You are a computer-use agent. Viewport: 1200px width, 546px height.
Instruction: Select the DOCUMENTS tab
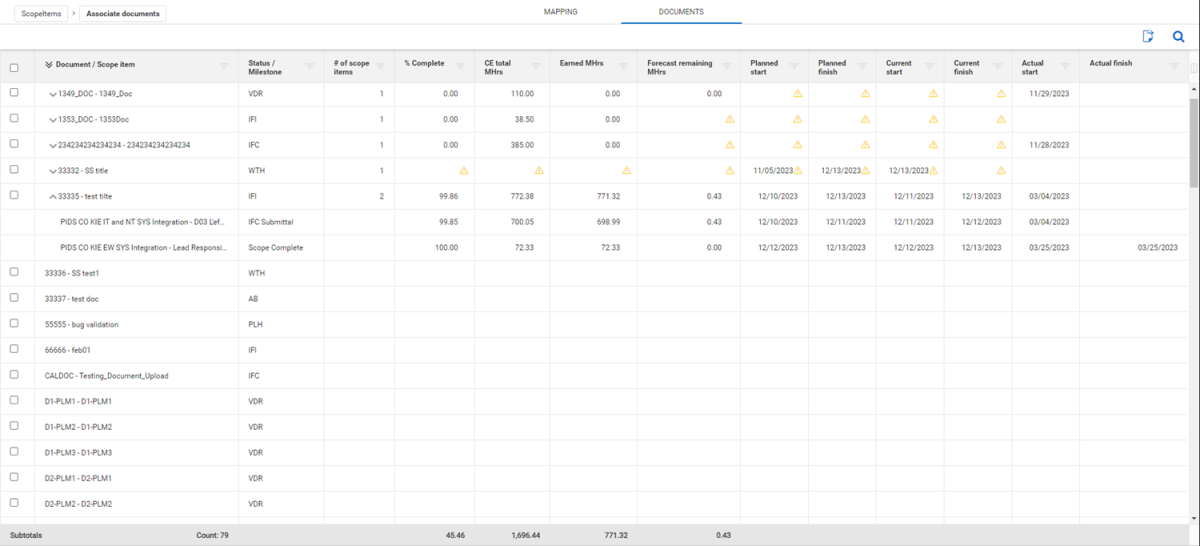[x=681, y=12]
